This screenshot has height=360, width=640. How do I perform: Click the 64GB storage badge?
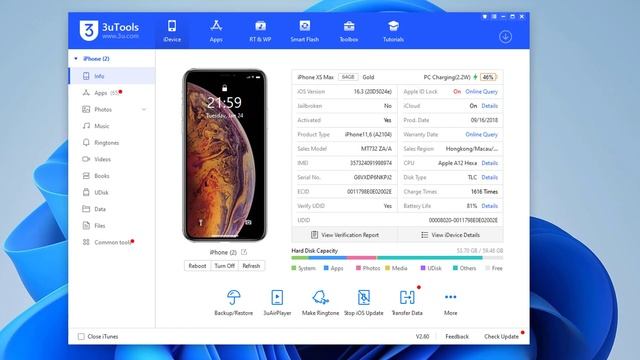pyautogui.click(x=348, y=77)
